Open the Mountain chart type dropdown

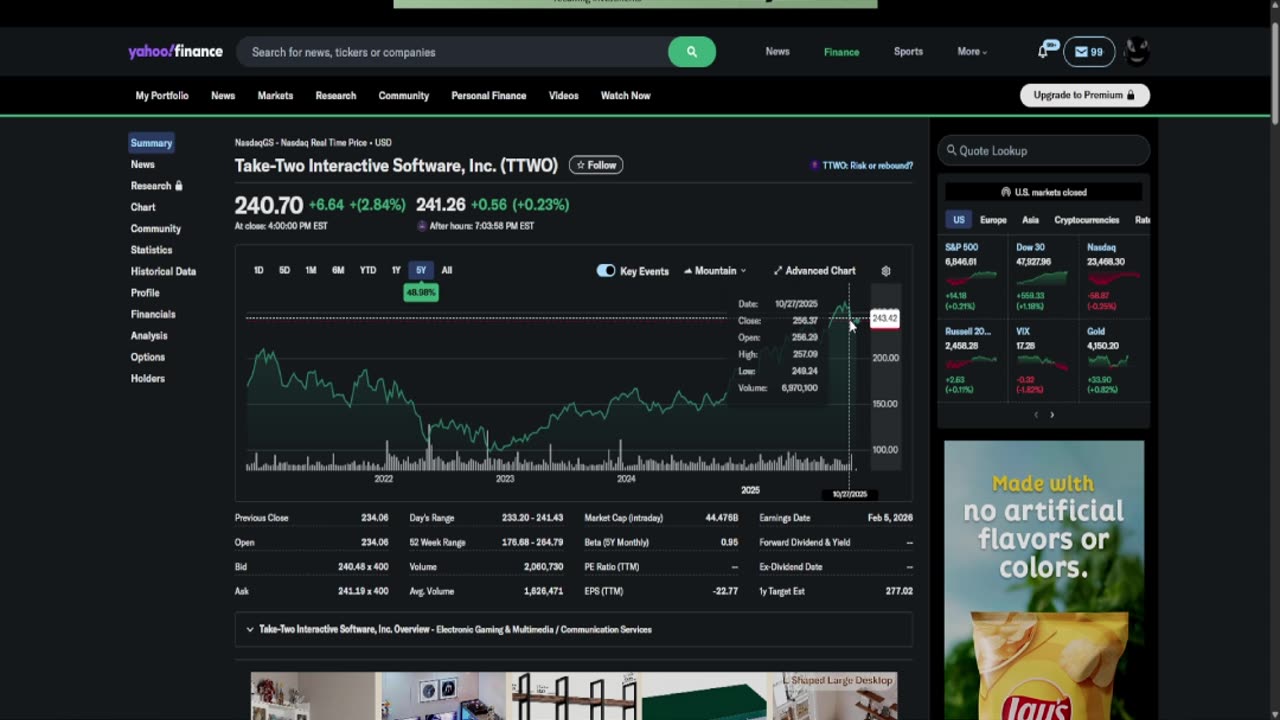[x=715, y=271]
